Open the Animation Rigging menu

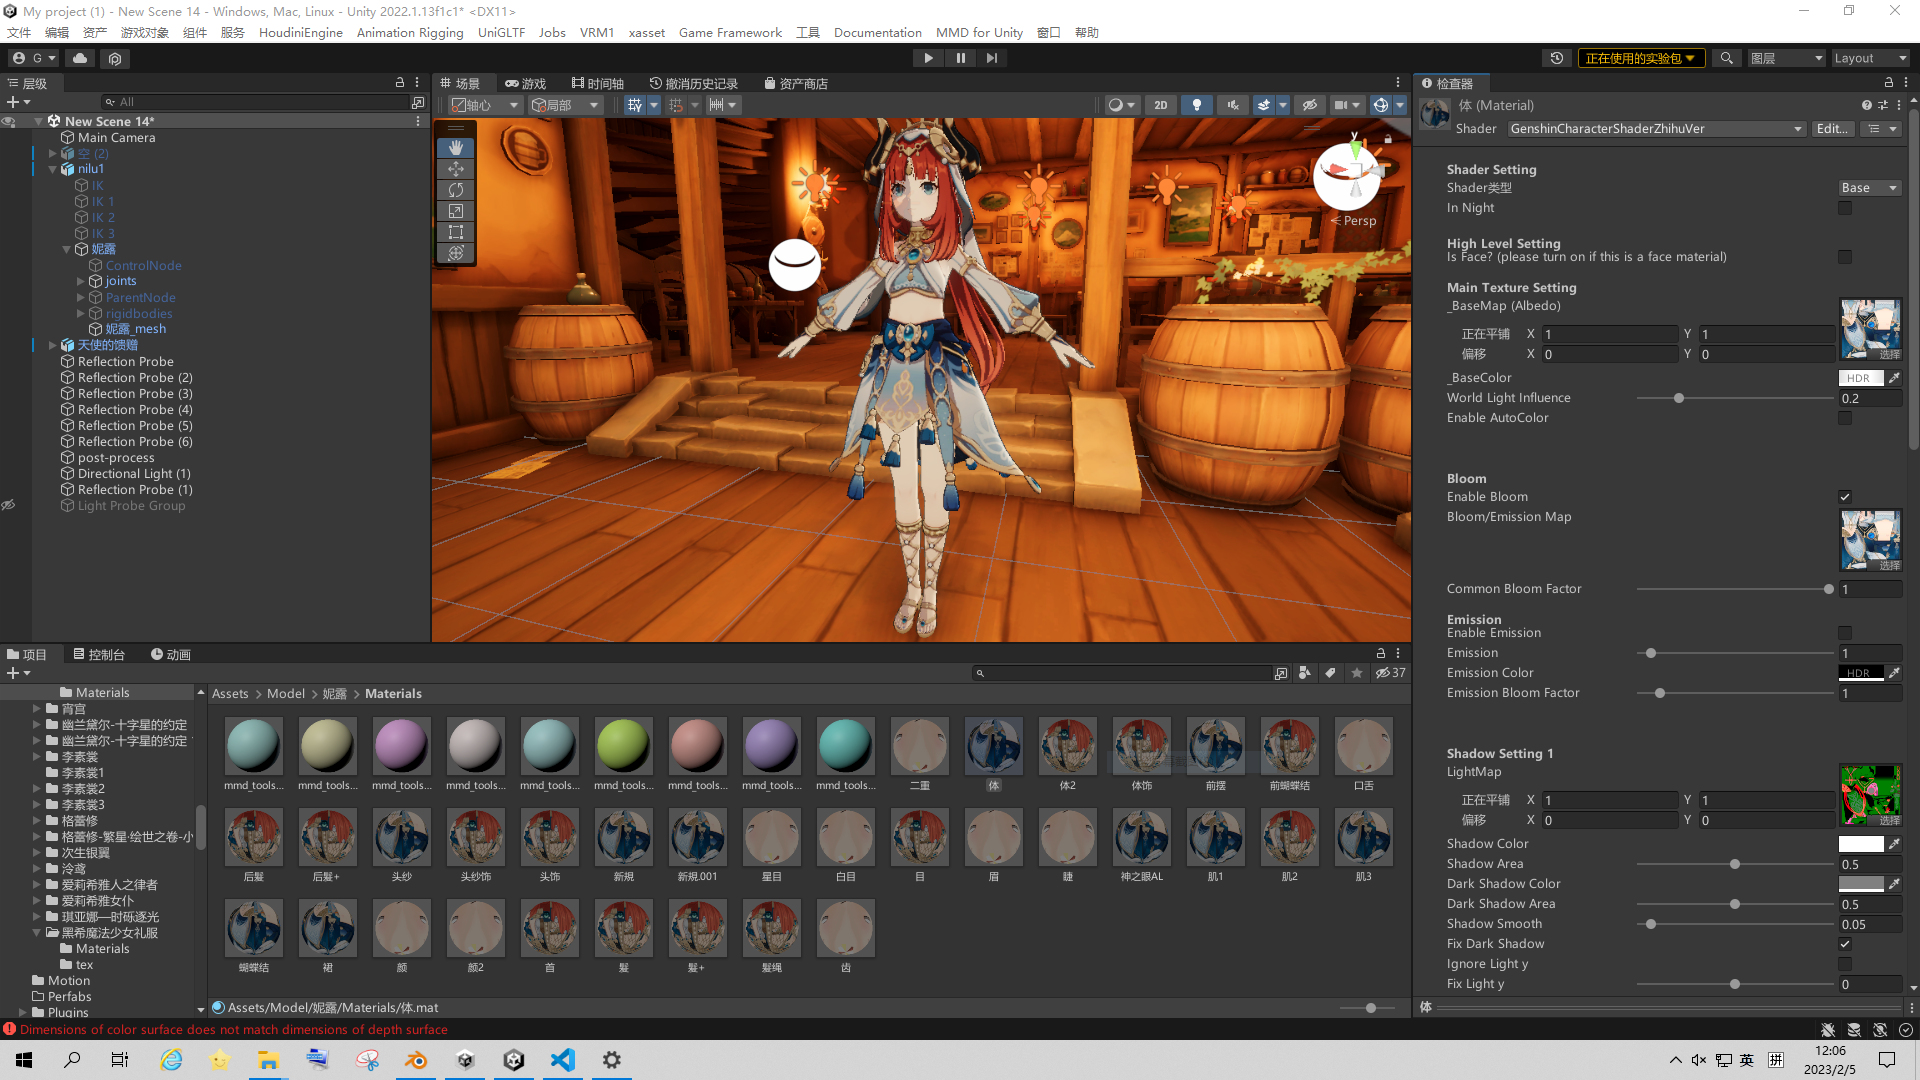(x=410, y=32)
